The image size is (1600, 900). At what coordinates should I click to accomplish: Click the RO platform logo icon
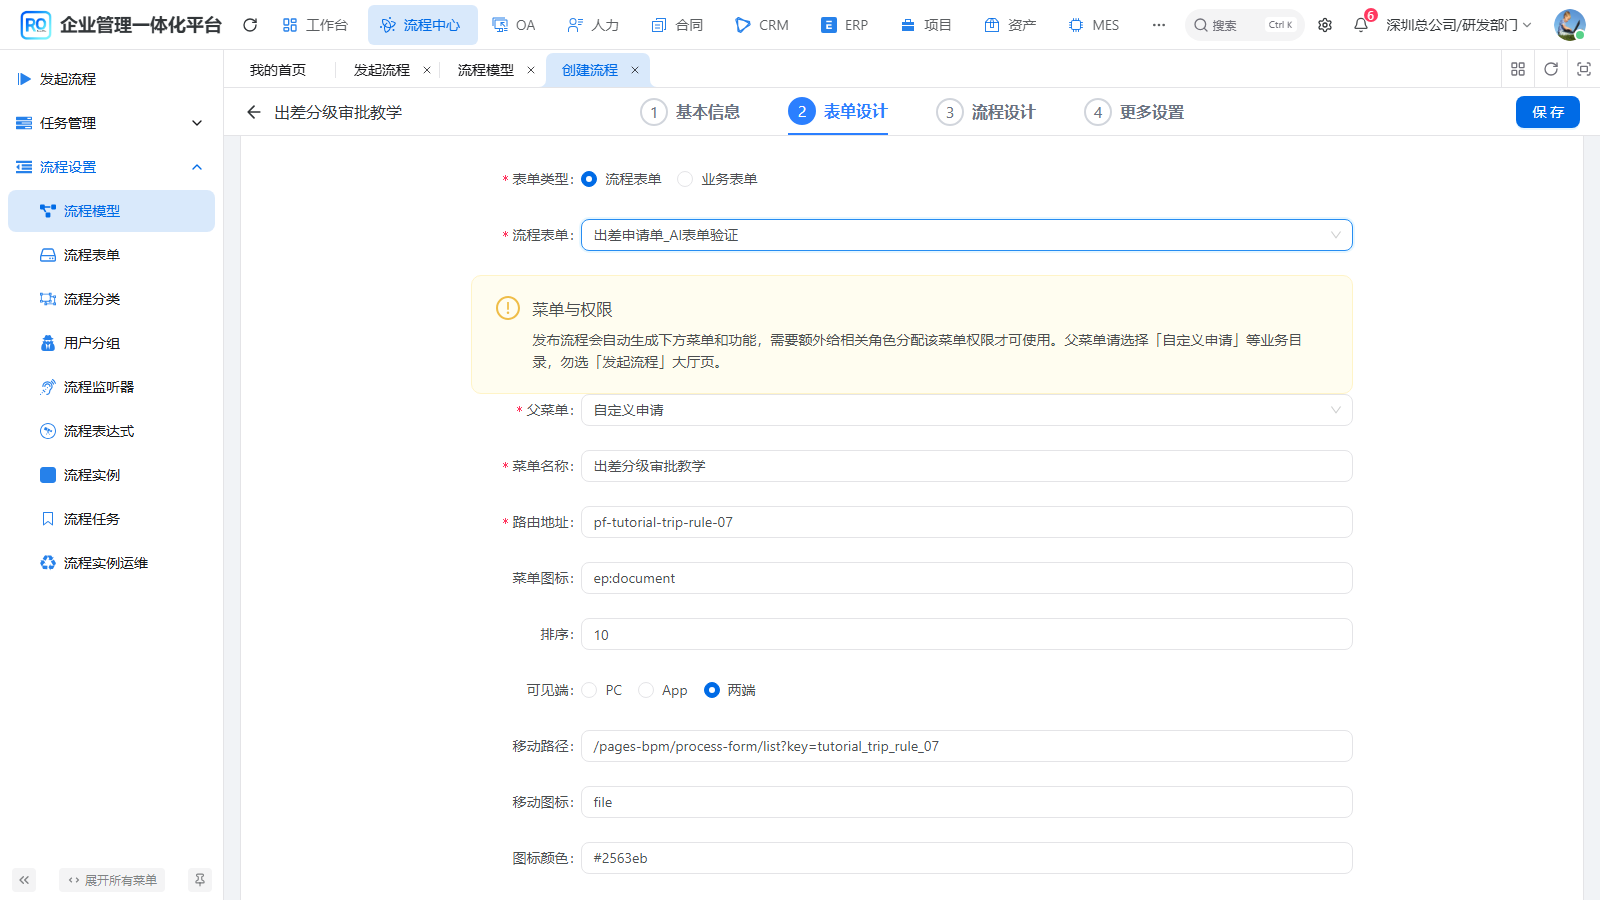(x=35, y=25)
